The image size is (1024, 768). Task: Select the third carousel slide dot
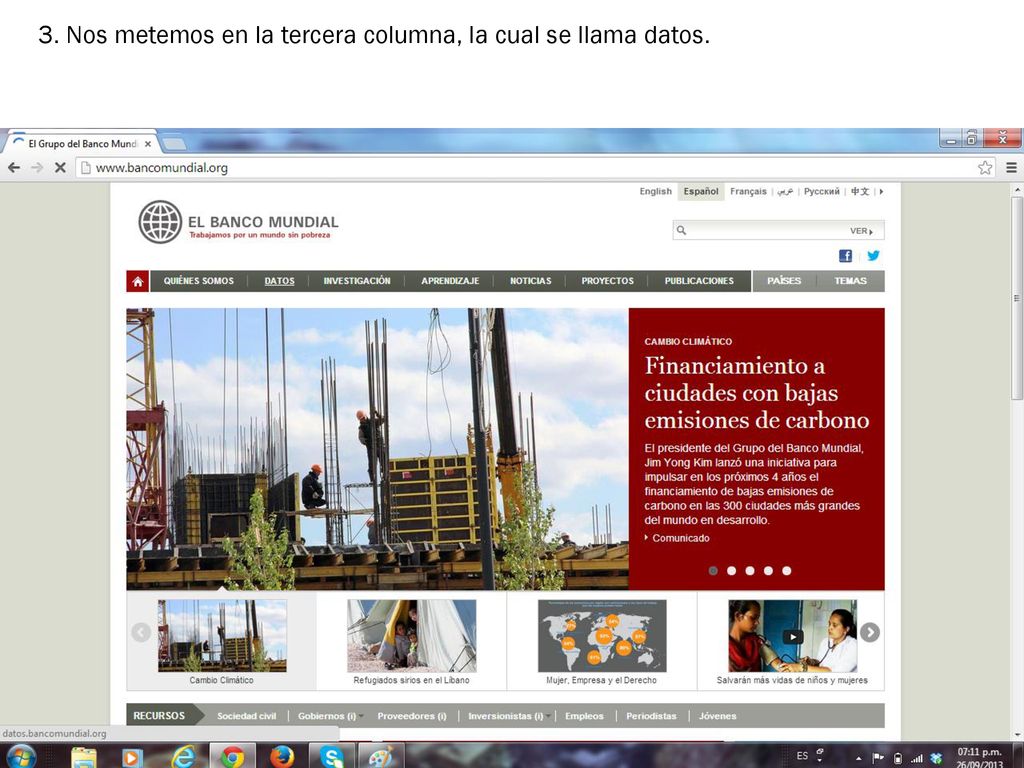click(750, 571)
